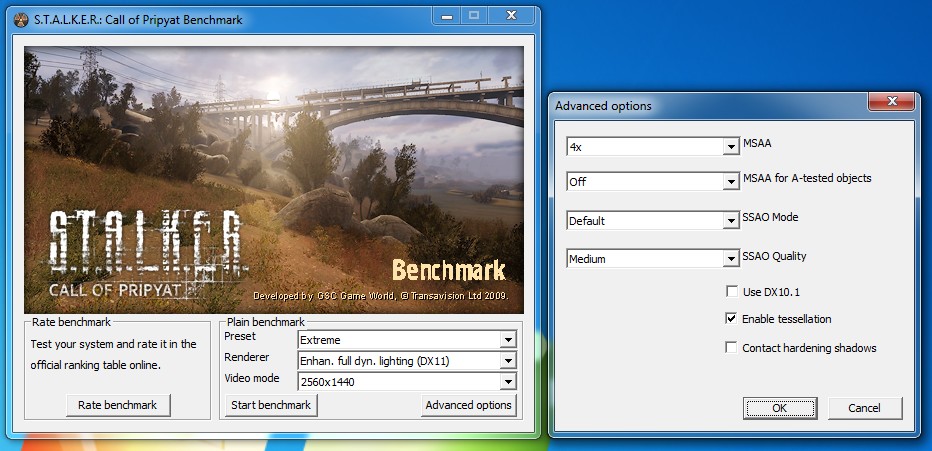Expand MSAA for A-tested objects dropdown

653,182
